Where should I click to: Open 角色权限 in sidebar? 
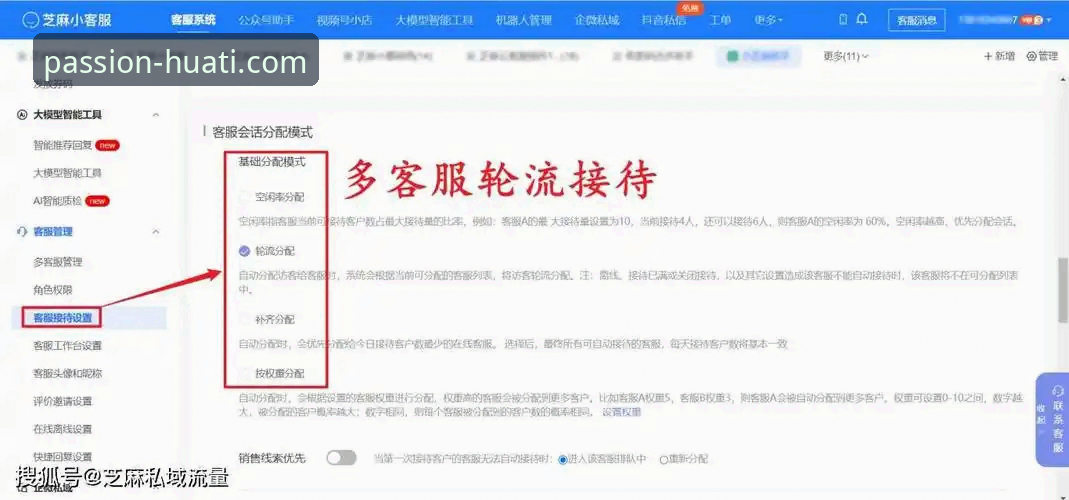[52, 289]
